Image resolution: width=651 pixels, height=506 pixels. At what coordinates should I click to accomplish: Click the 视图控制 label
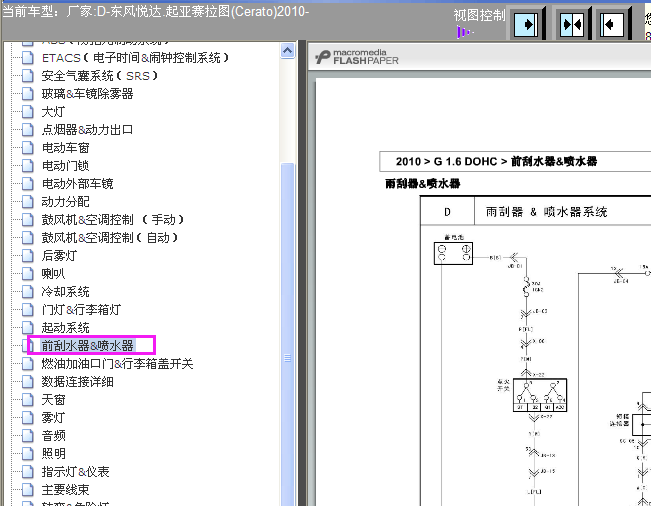tap(480, 15)
